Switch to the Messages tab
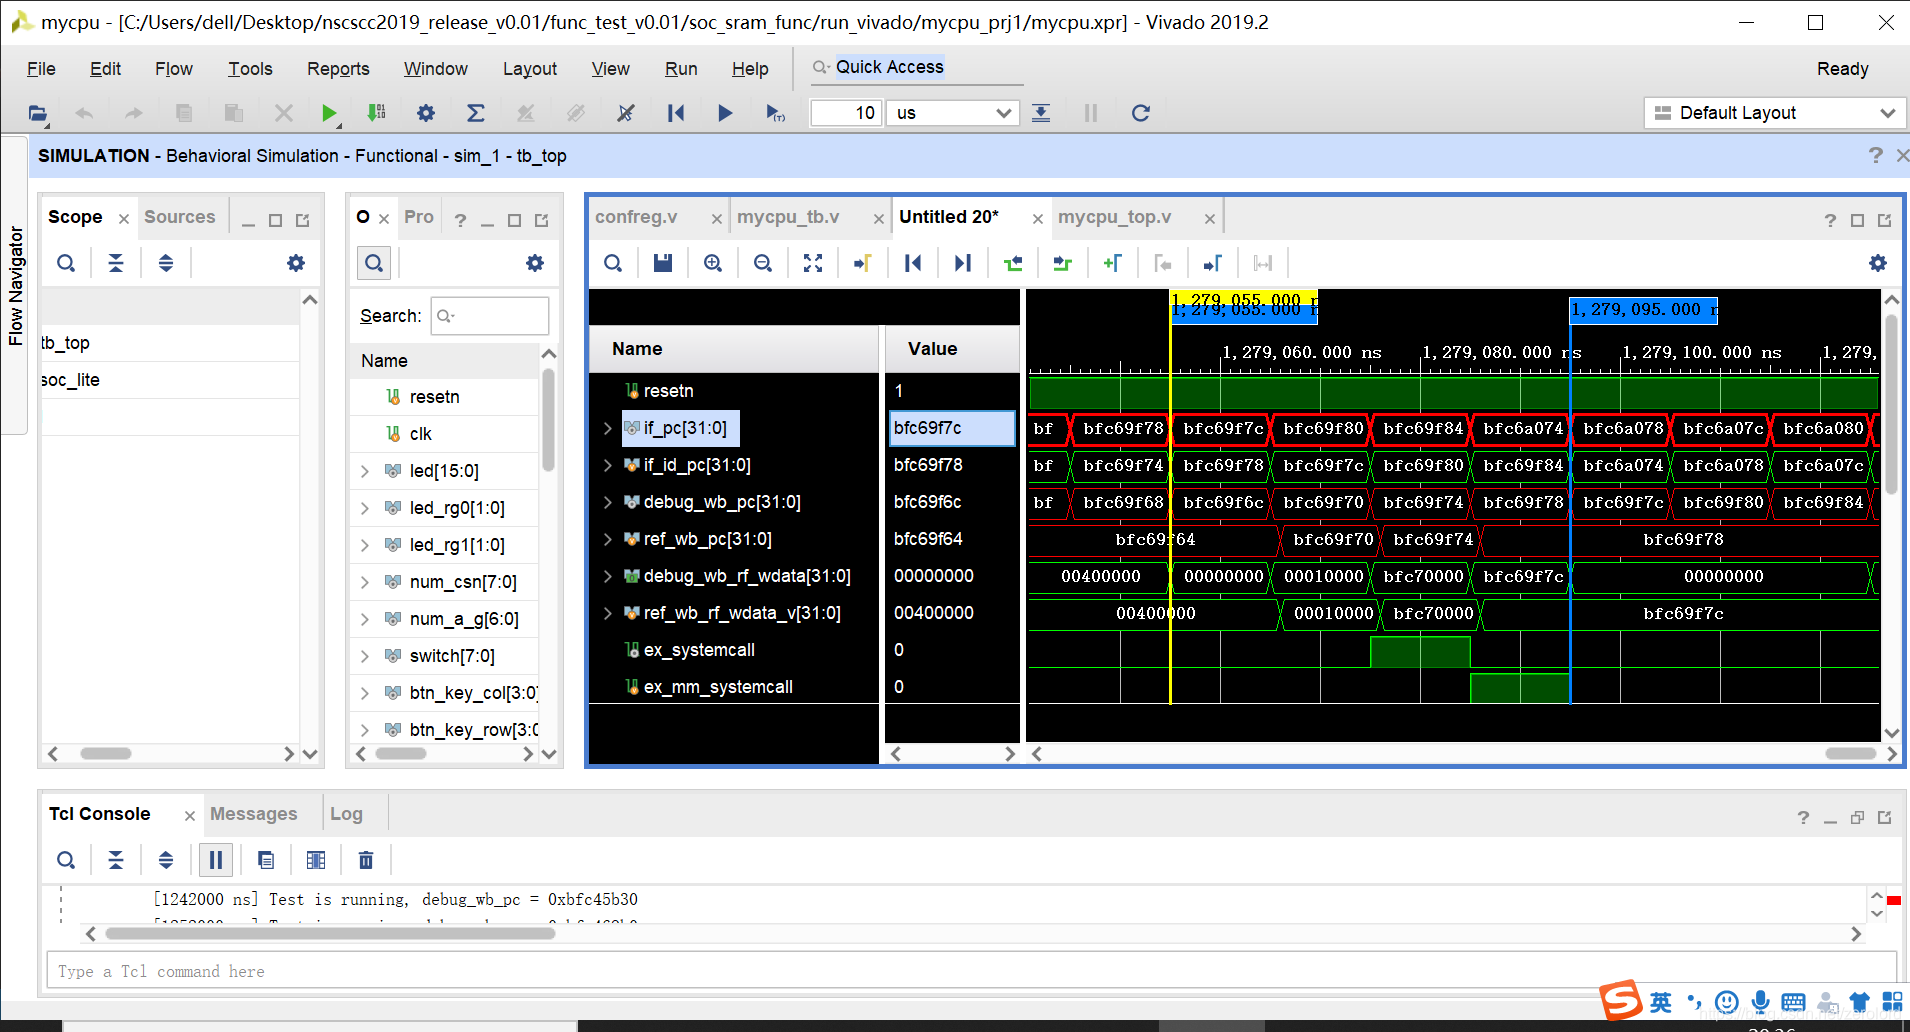The height and width of the screenshot is (1032, 1910). pyautogui.click(x=254, y=814)
